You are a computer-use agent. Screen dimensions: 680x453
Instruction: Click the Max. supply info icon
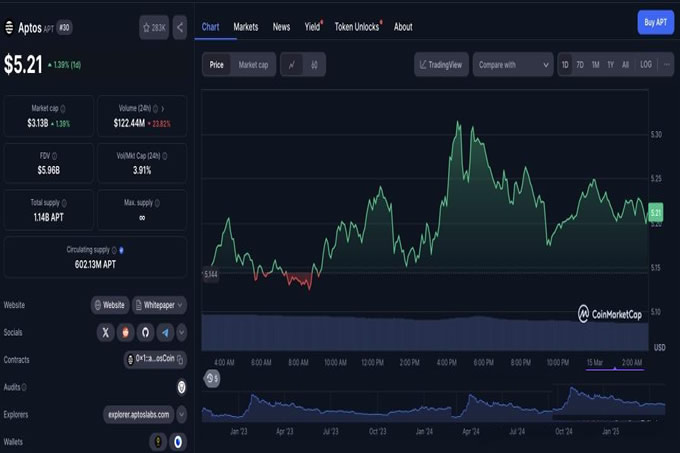(157, 203)
